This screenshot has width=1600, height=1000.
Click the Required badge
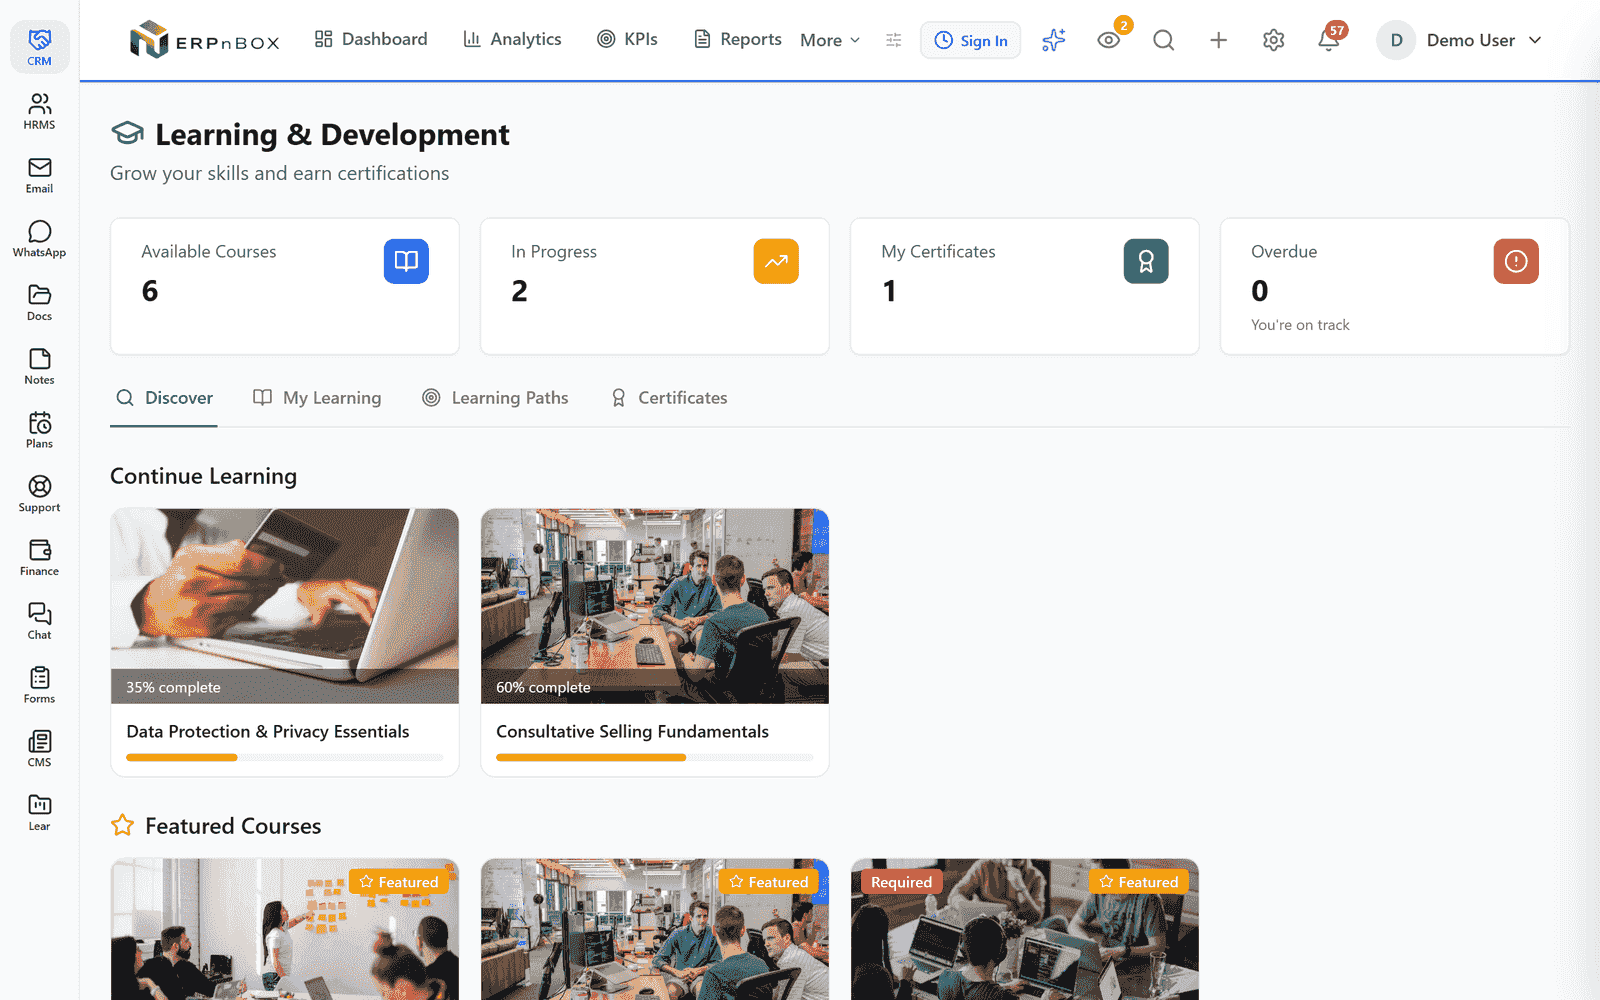tap(901, 882)
